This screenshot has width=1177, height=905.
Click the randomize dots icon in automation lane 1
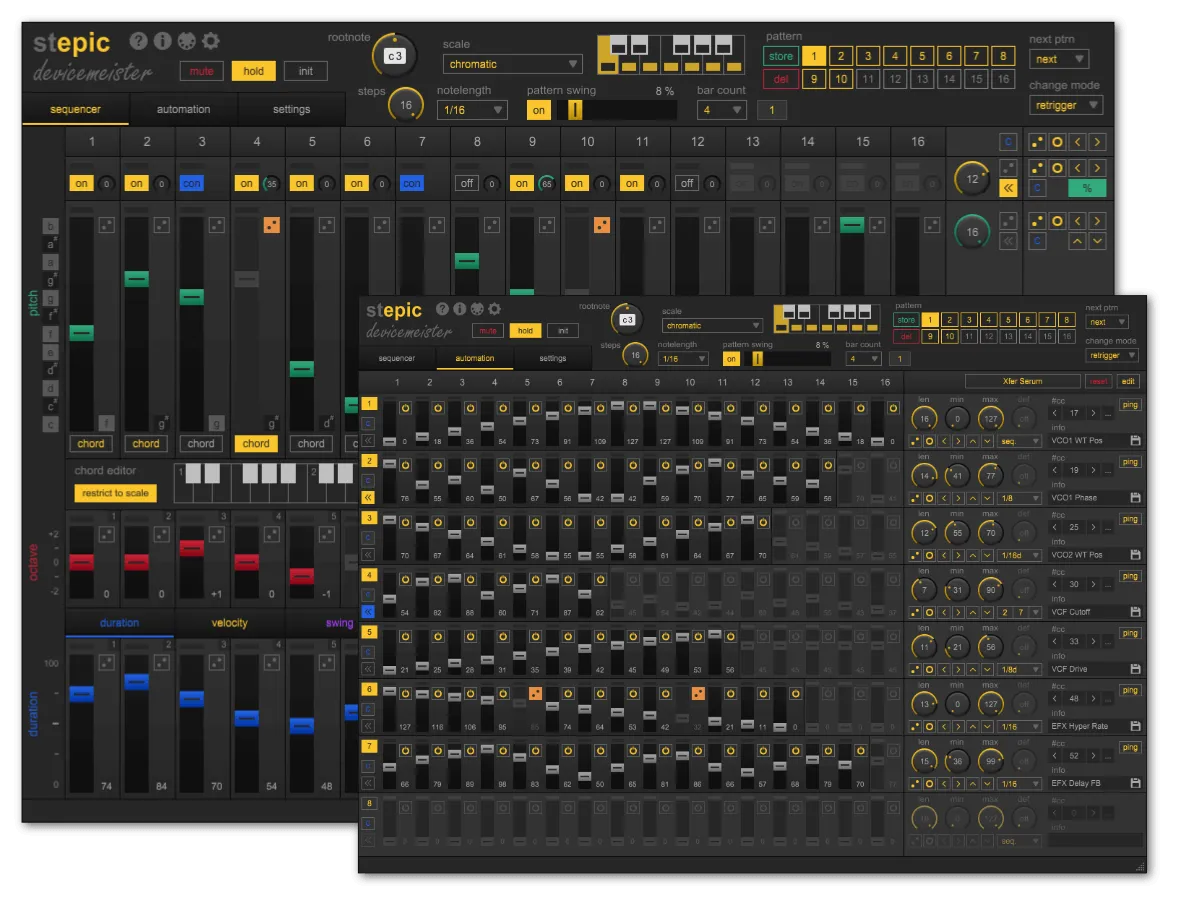915,440
